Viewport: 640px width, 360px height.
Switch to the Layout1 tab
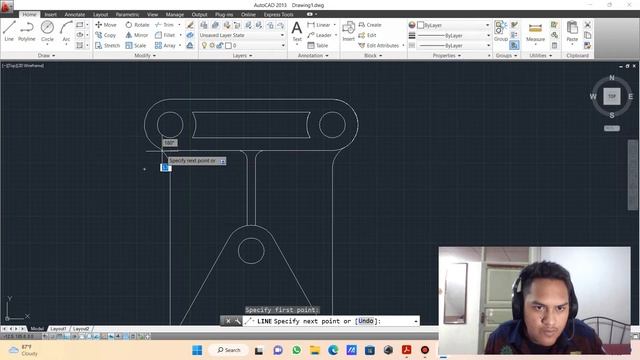[58, 329]
